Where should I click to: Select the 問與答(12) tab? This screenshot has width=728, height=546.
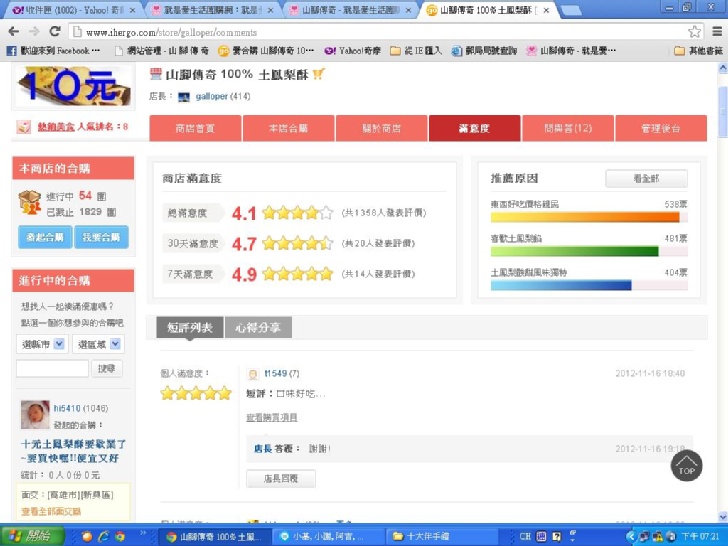point(568,128)
